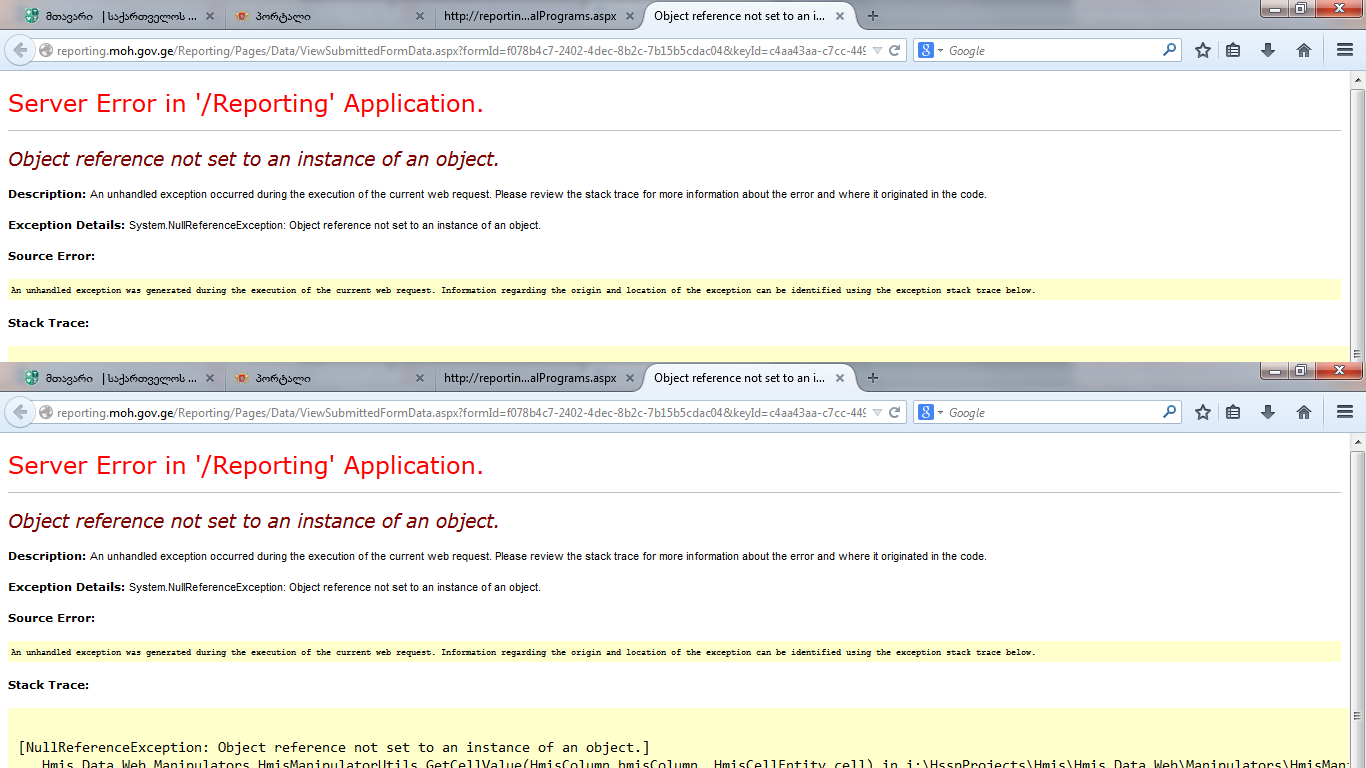Viewport: 1366px width, 768px height.
Task: Click the back arrow in the upper browser window
Action: (x=21, y=50)
